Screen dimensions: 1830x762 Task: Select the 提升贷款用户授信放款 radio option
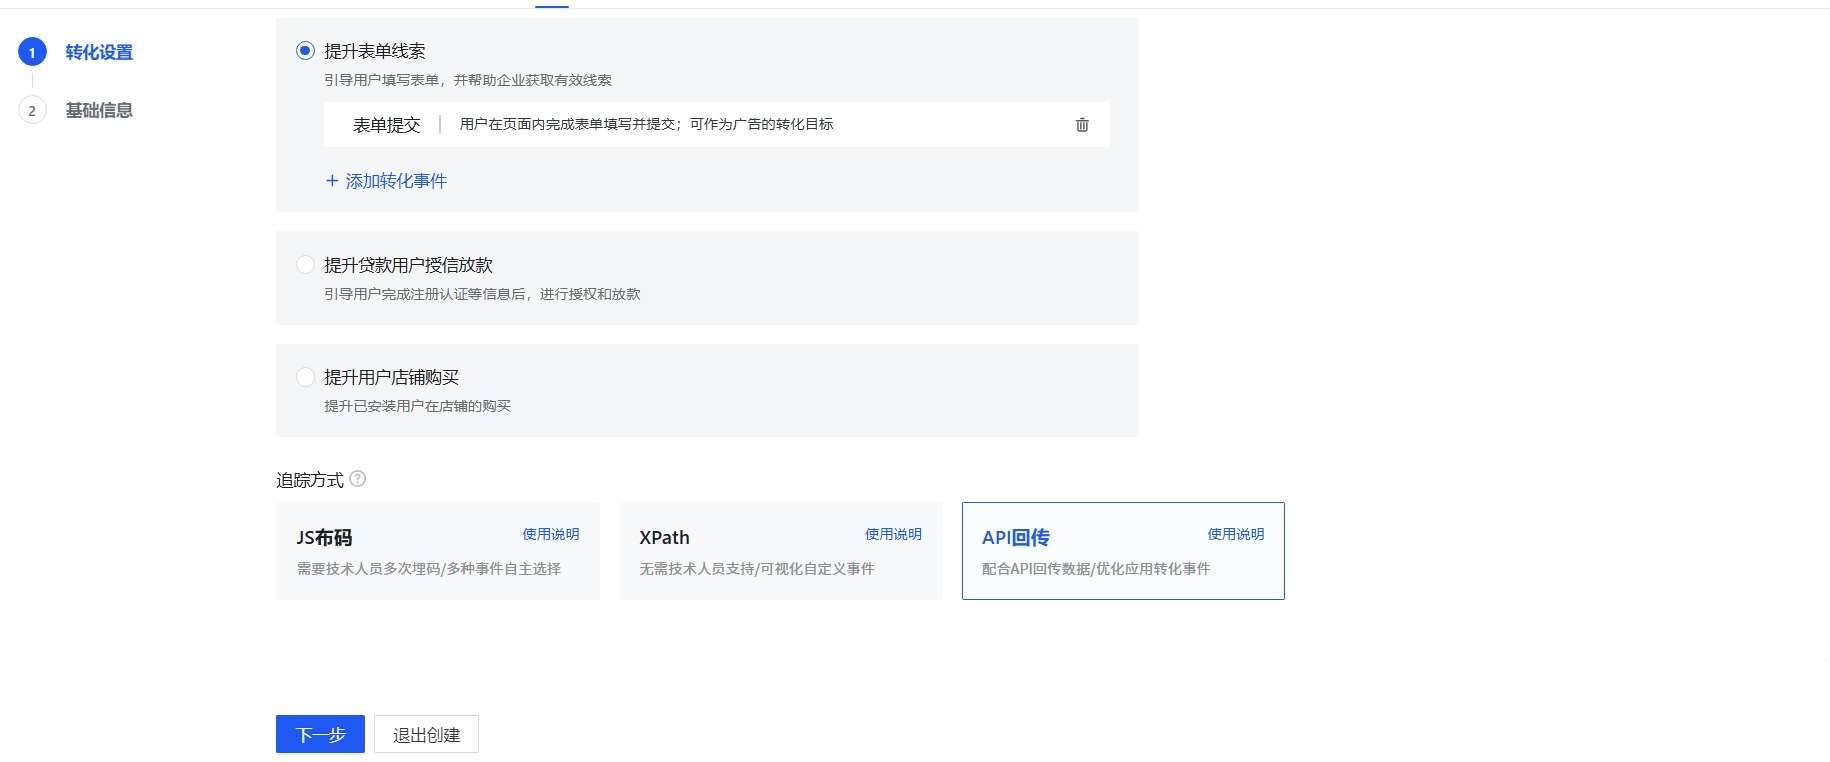pyautogui.click(x=306, y=265)
